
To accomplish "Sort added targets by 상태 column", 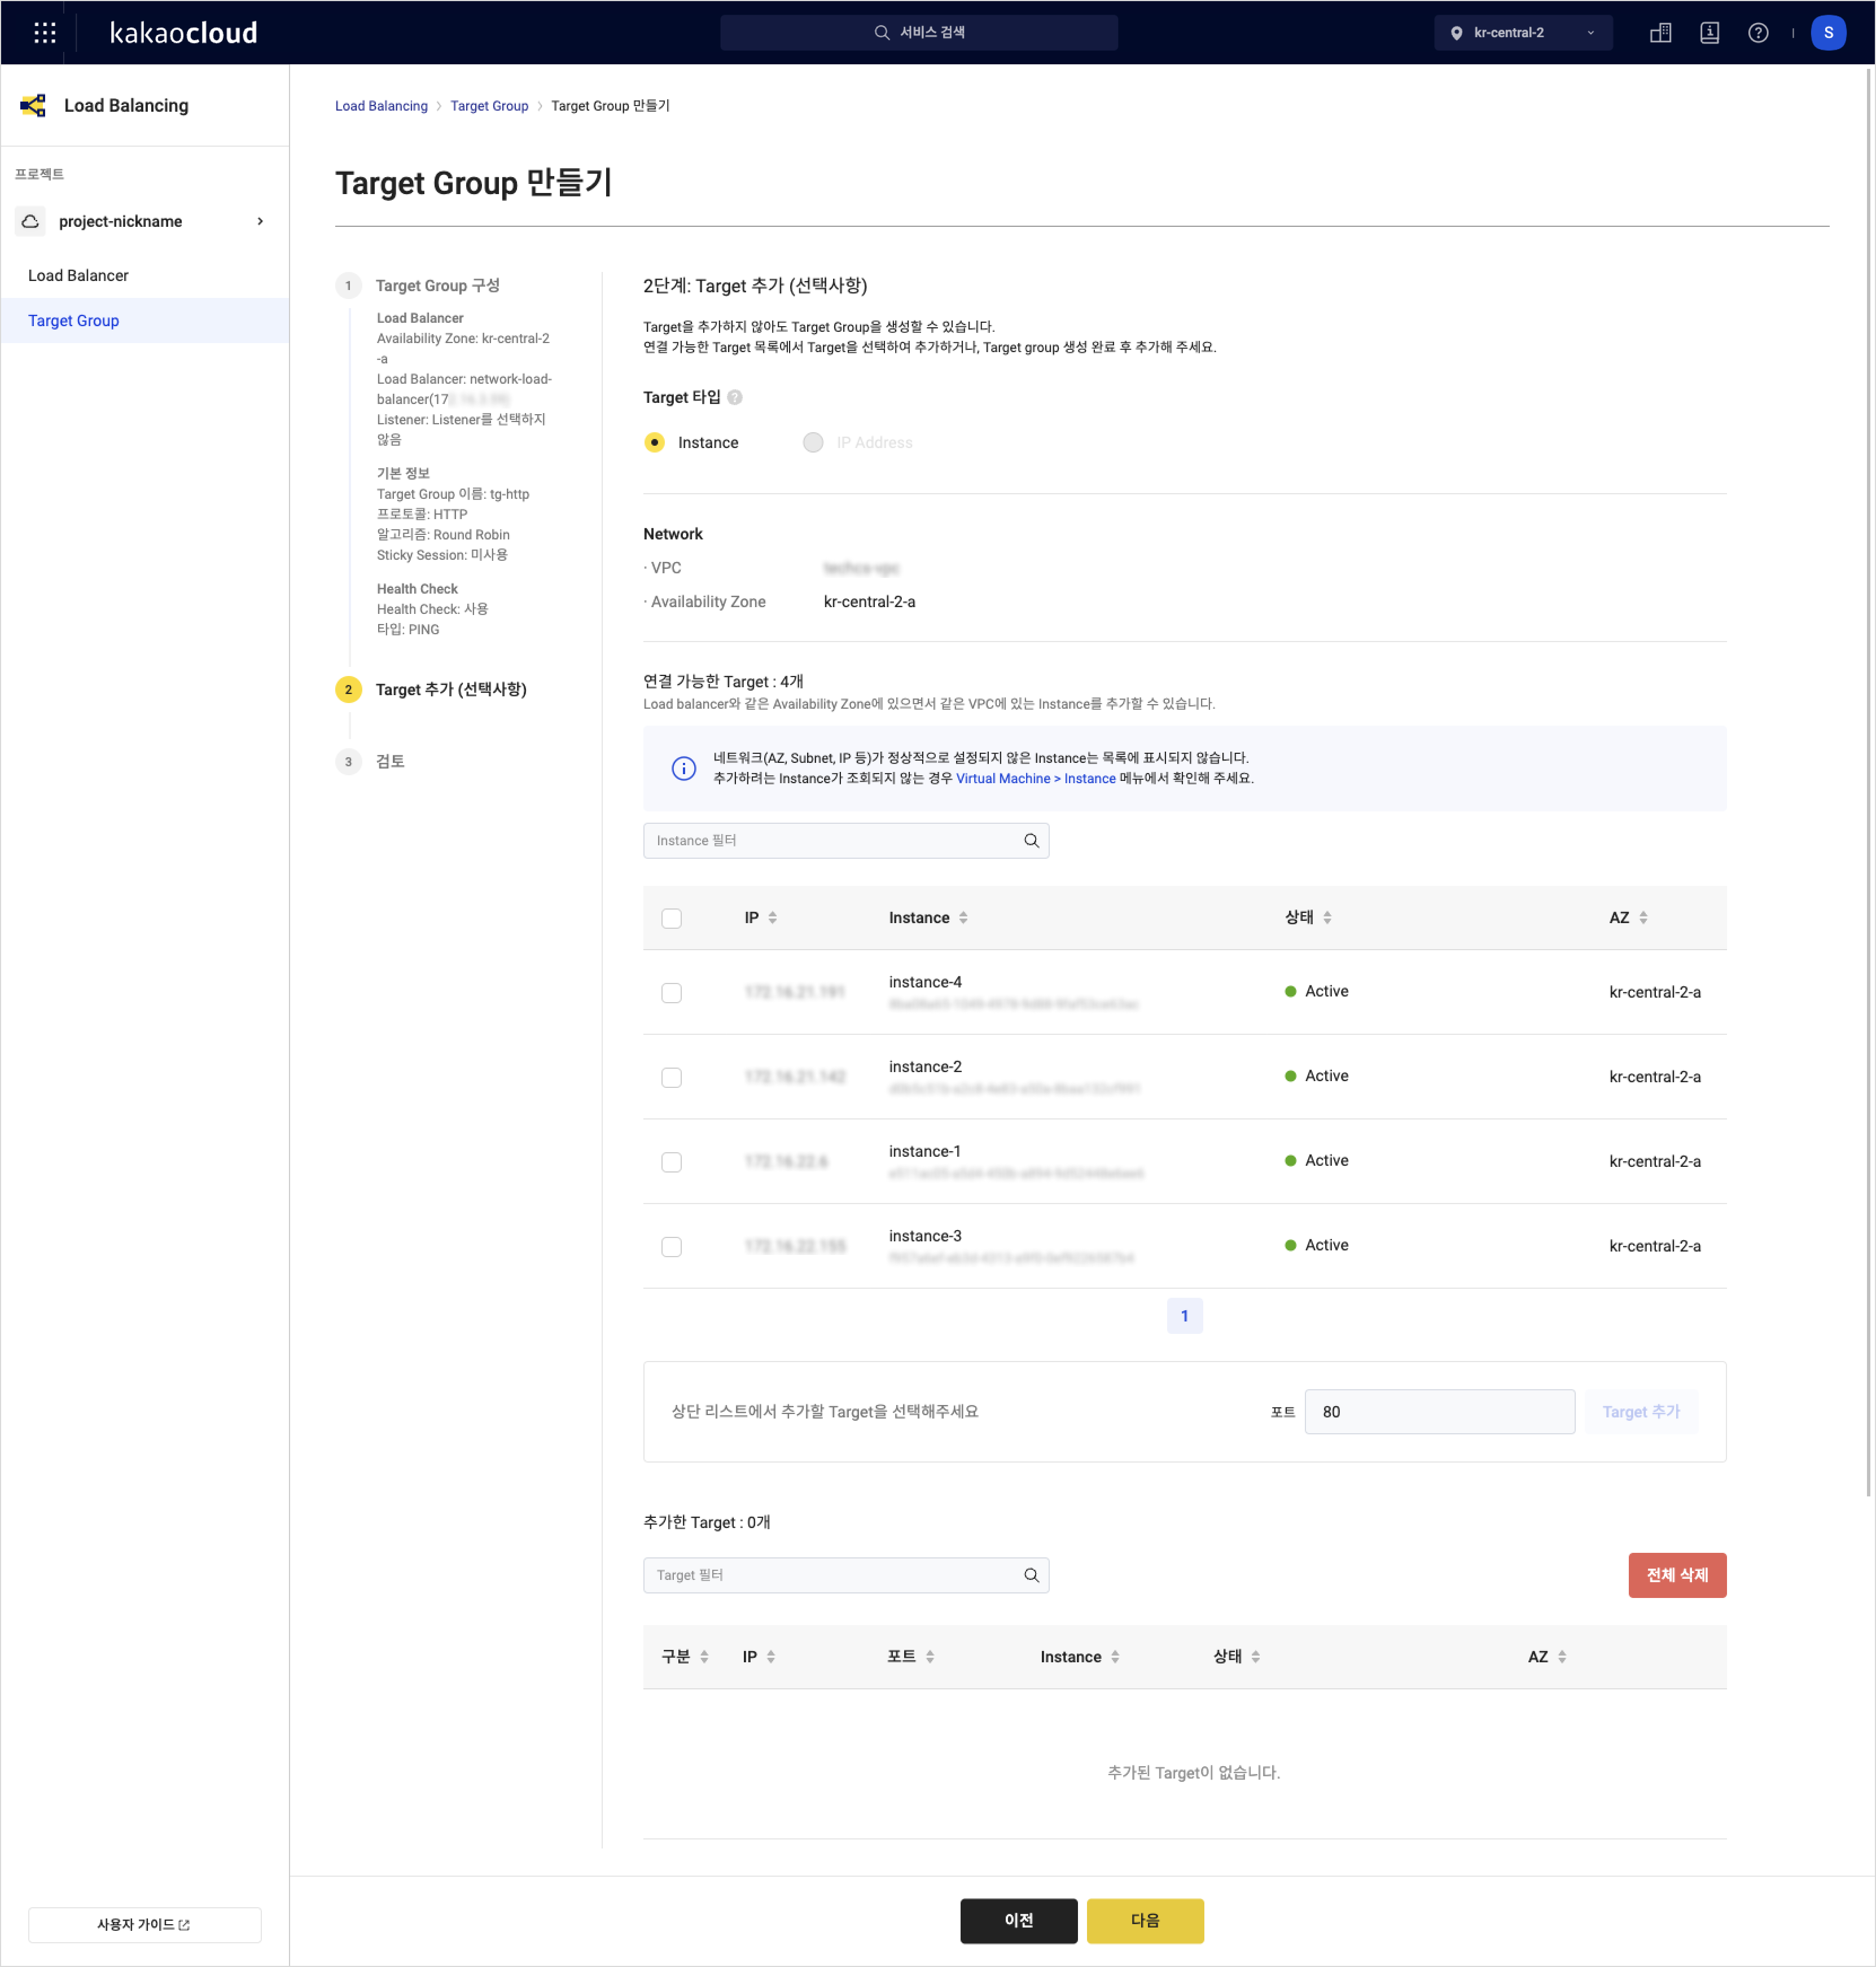I will 1255,1657.
